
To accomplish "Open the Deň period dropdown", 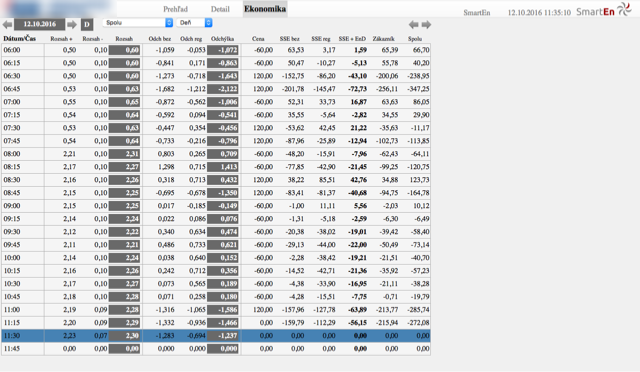I will coord(195,23).
